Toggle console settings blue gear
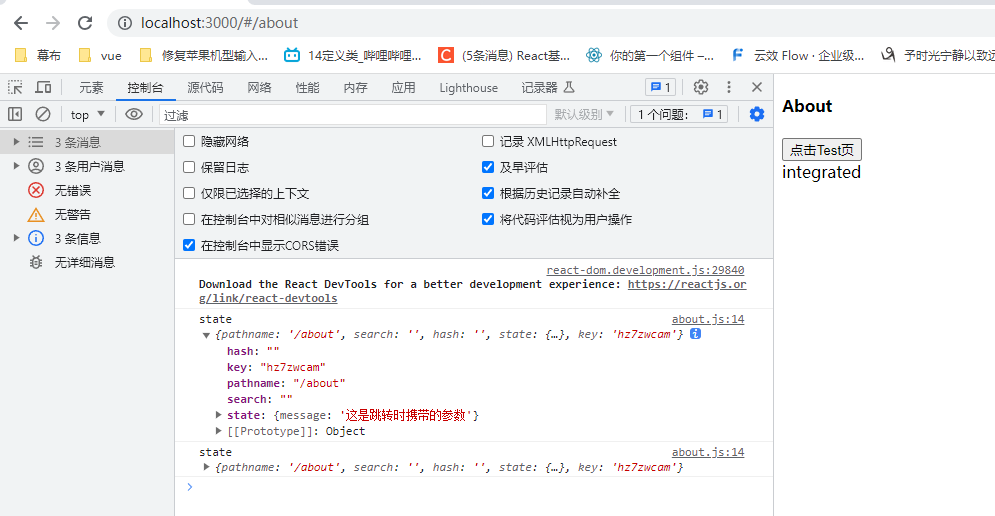Viewport: 995px width, 516px height. 756,114
